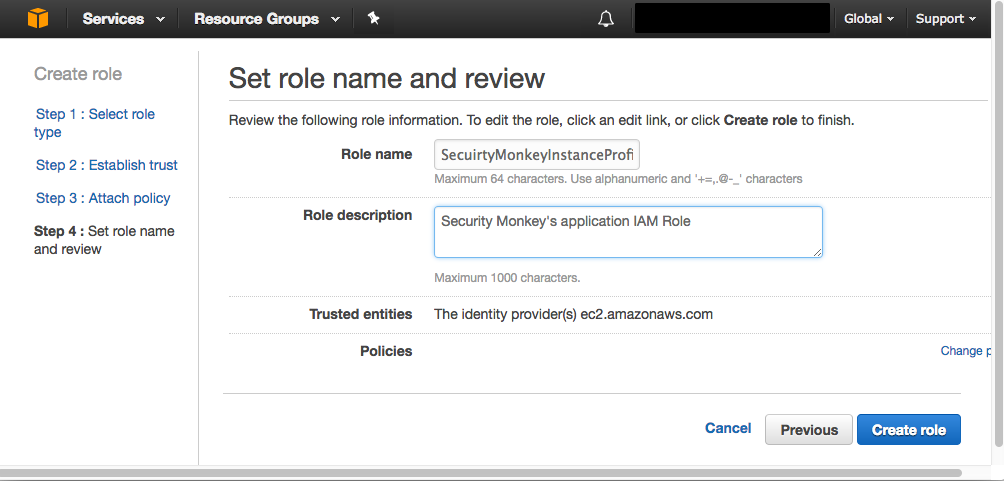This screenshot has width=1004, height=481.
Task: Click into the Role description textarea
Action: pyautogui.click(x=628, y=232)
